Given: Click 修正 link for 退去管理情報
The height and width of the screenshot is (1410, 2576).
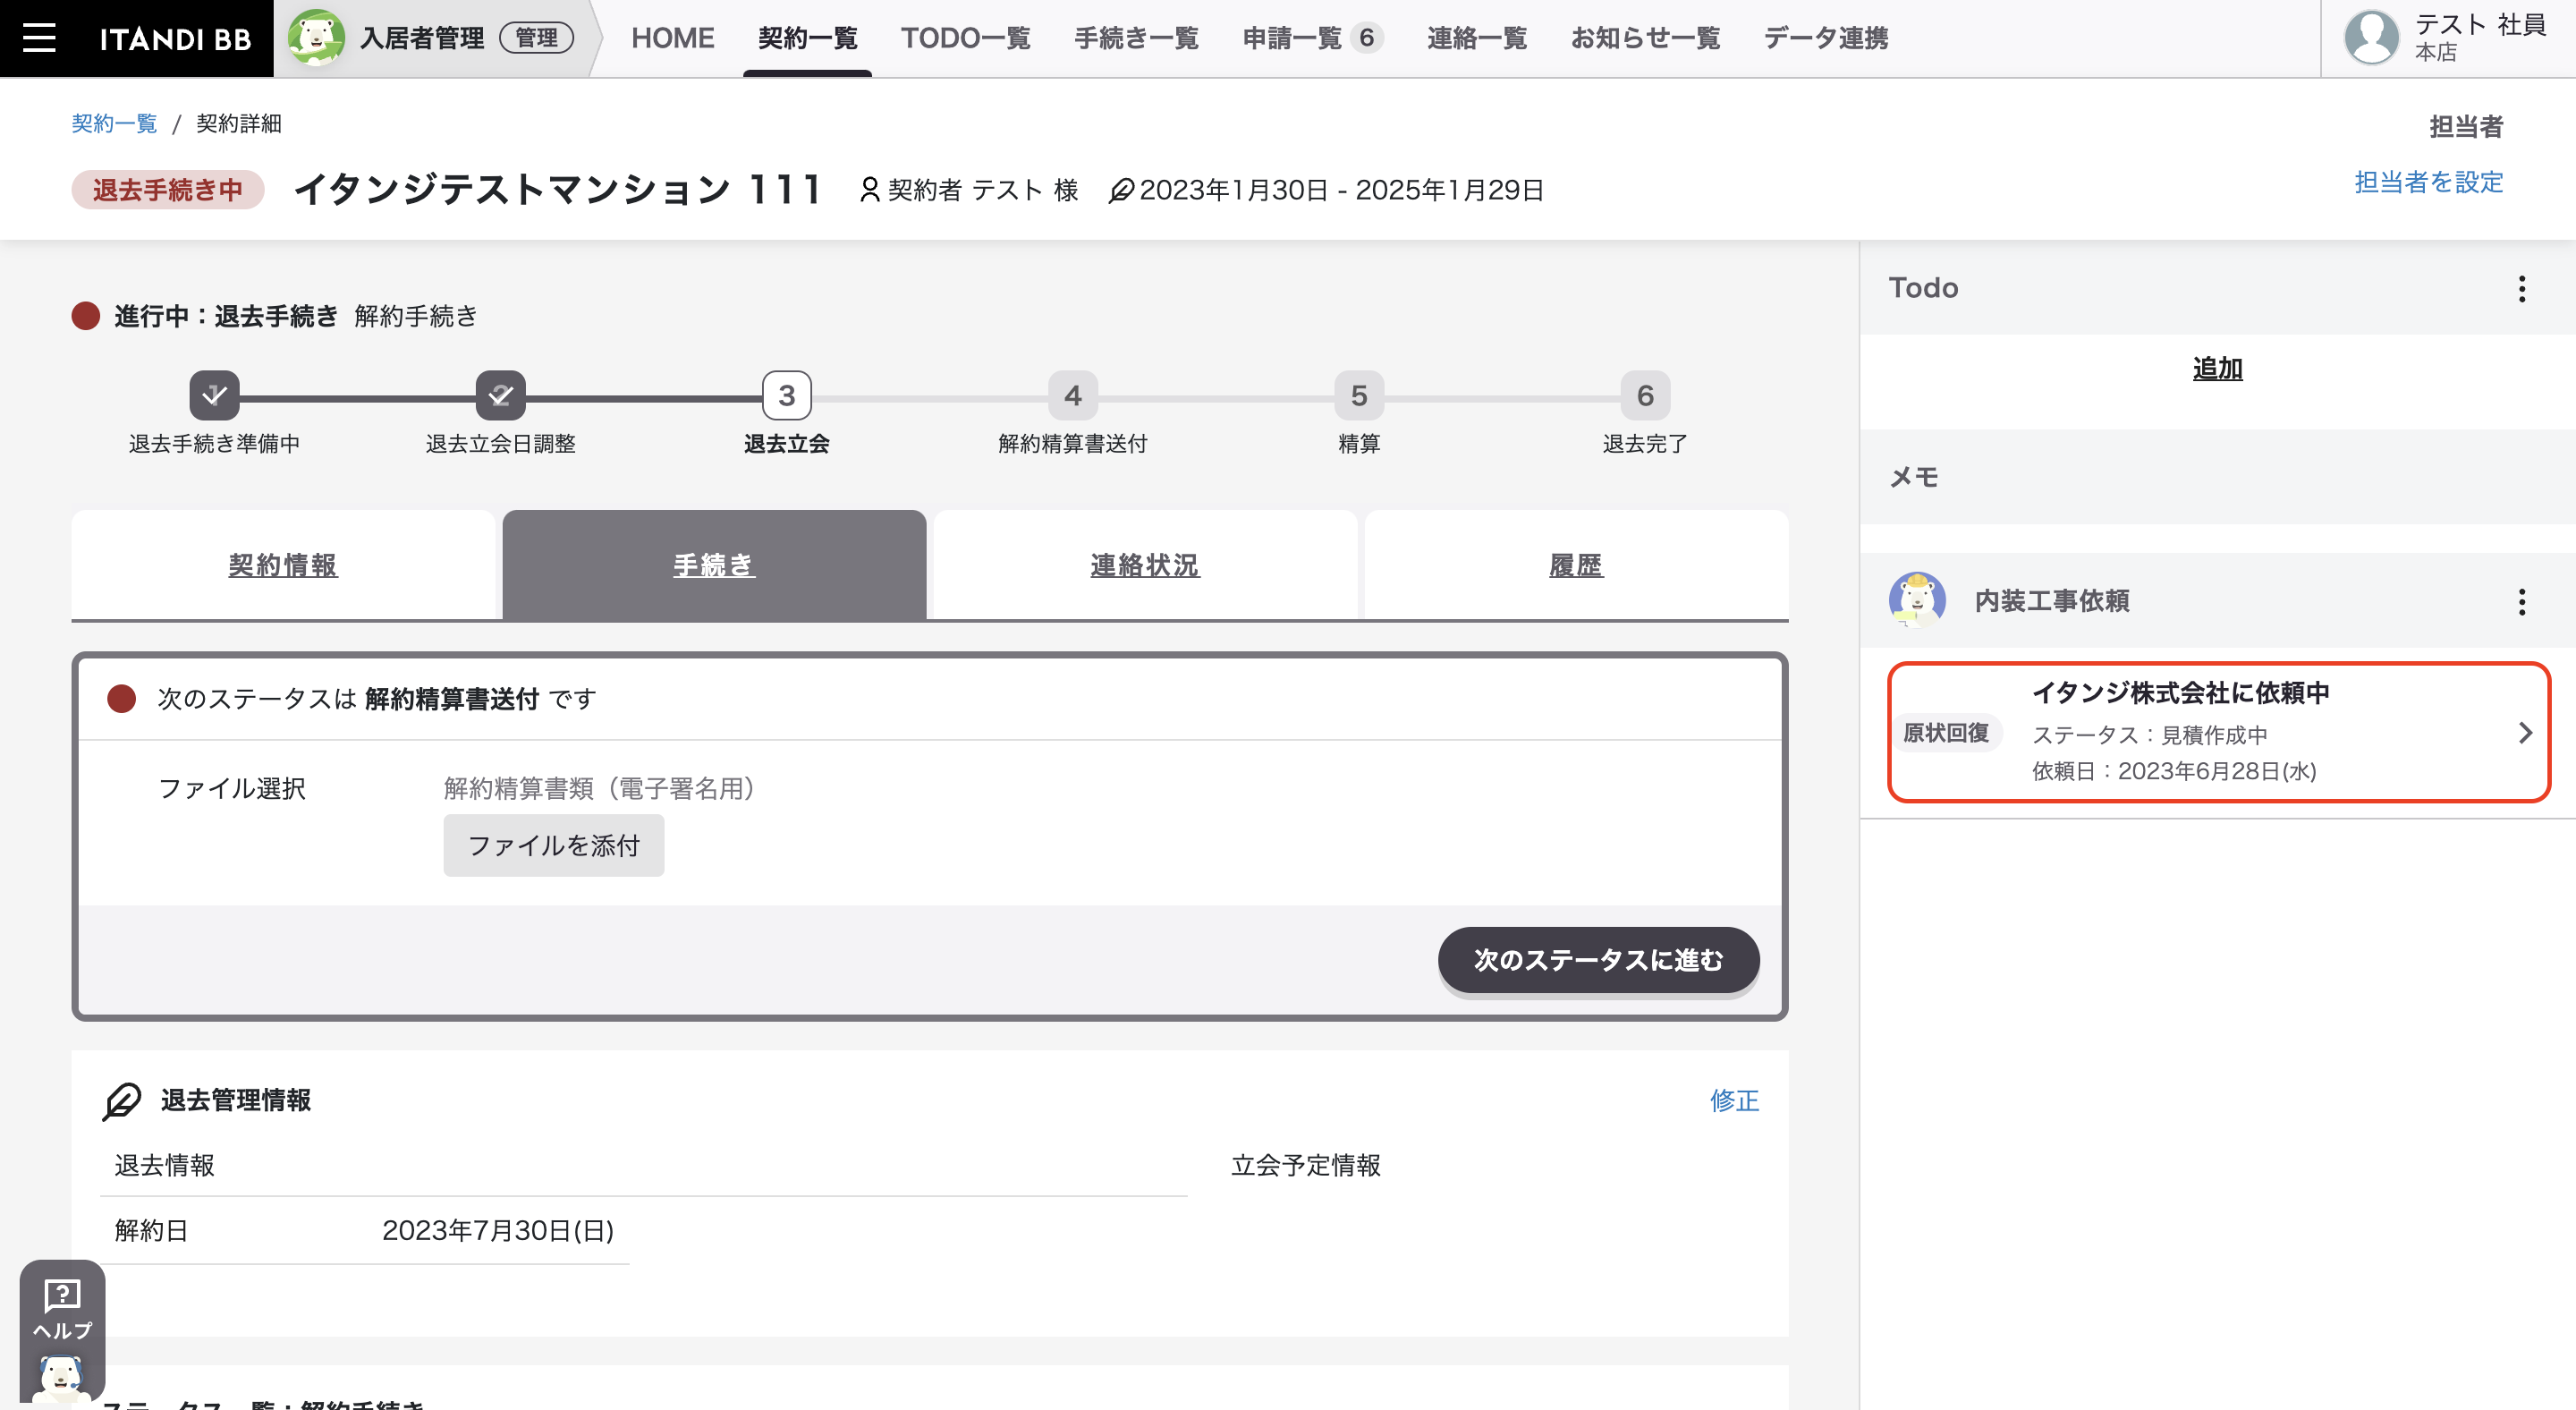Looking at the screenshot, I should click(x=1734, y=1101).
